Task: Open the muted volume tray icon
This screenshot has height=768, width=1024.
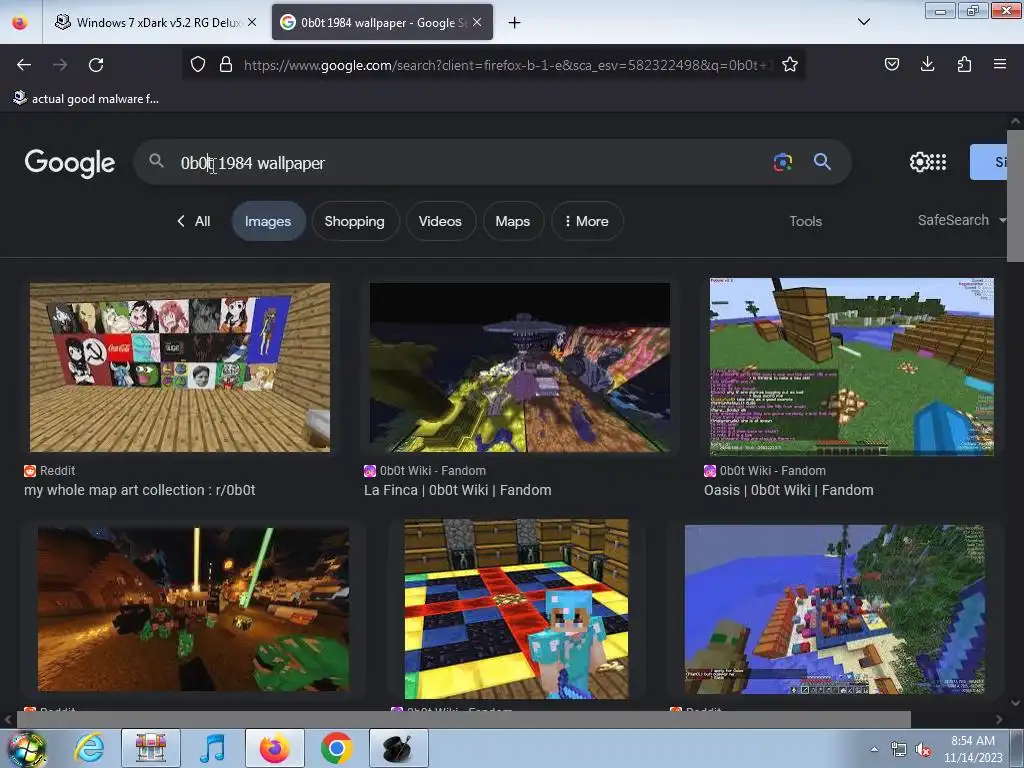Action: point(923,749)
